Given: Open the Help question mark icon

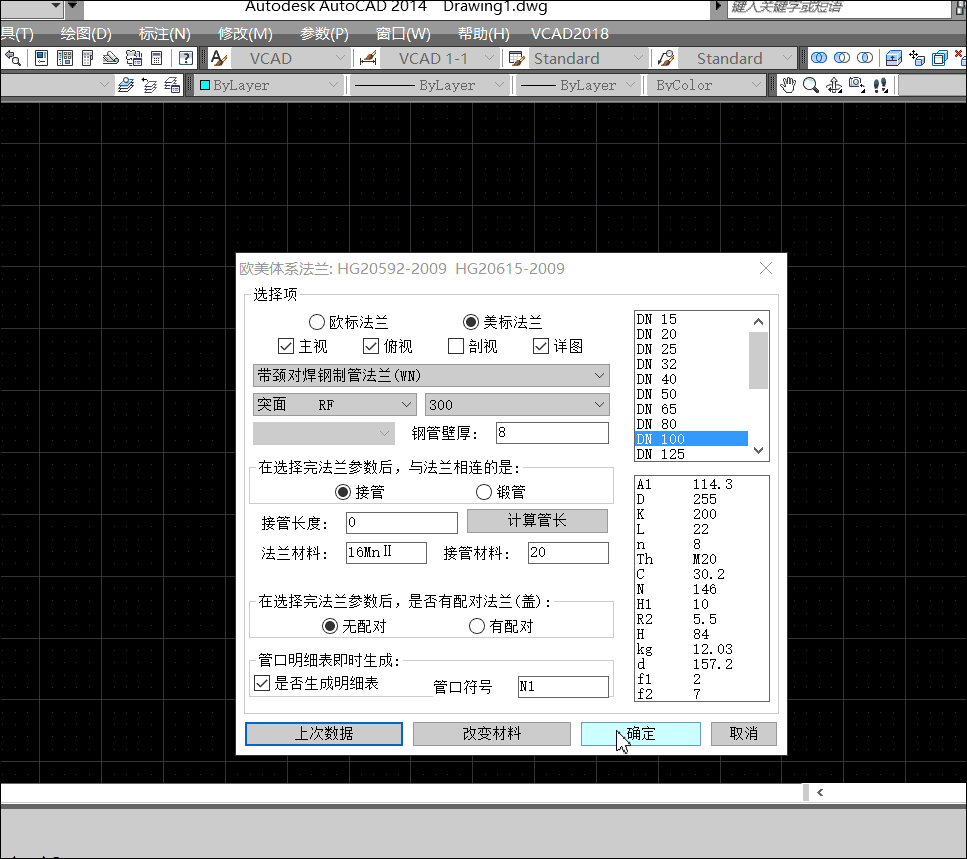Looking at the screenshot, I should pos(185,58).
